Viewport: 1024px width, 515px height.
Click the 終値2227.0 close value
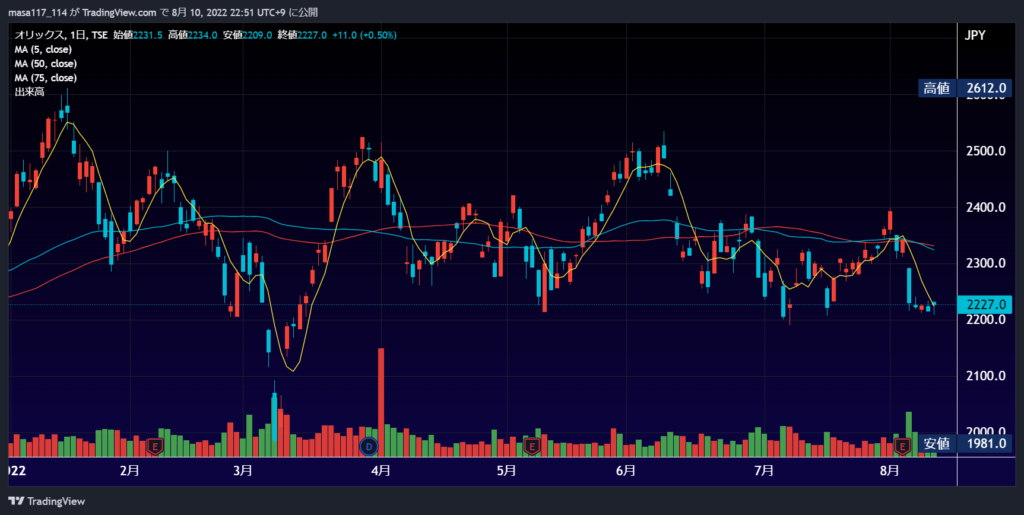[302, 35]
